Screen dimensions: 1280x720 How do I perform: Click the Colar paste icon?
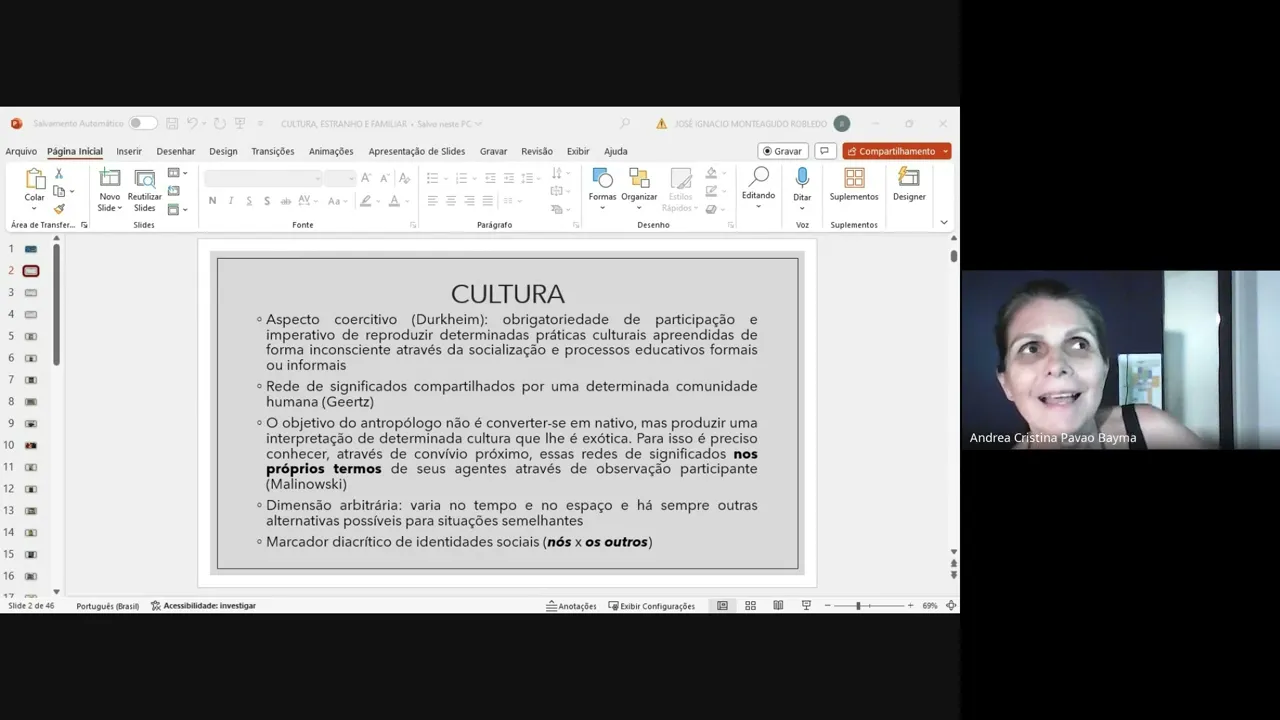click(x=35, y=180)
